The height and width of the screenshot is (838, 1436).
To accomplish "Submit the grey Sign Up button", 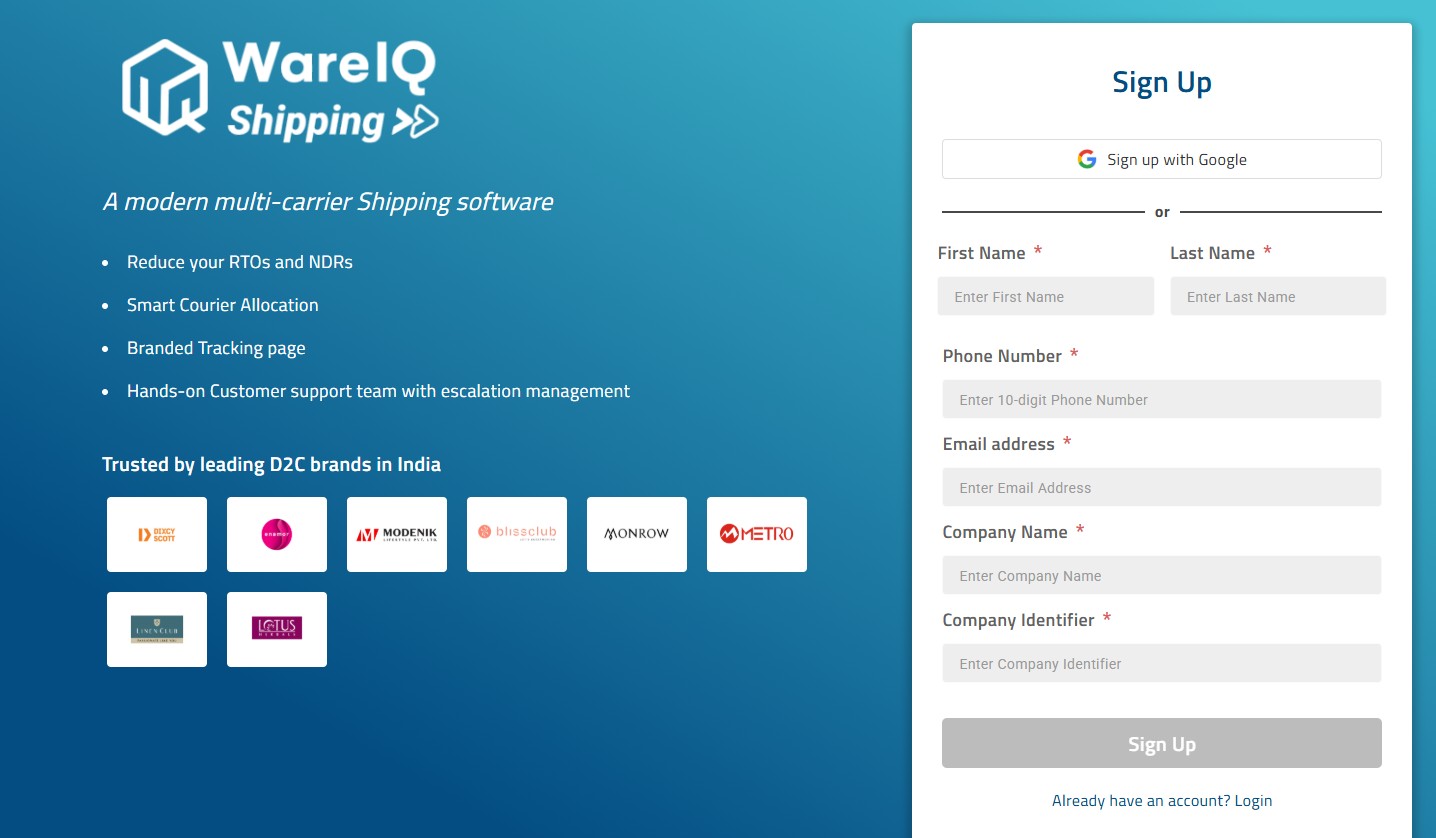I will 1162,743.
